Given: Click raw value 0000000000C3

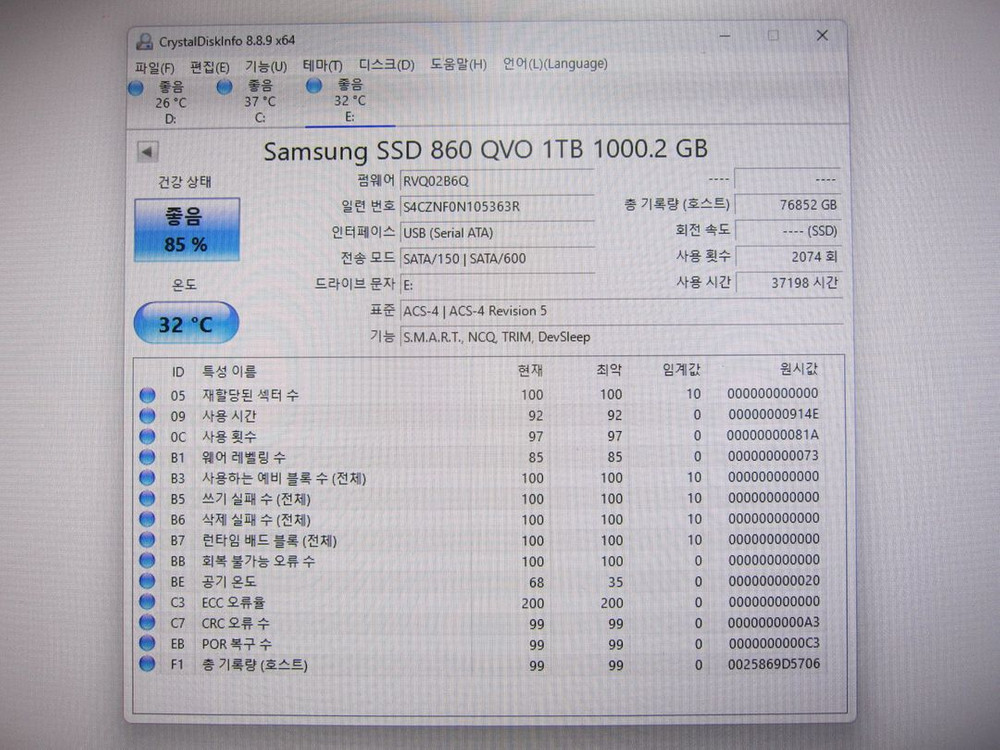Looking at the screenshot, I should (774, 643).
